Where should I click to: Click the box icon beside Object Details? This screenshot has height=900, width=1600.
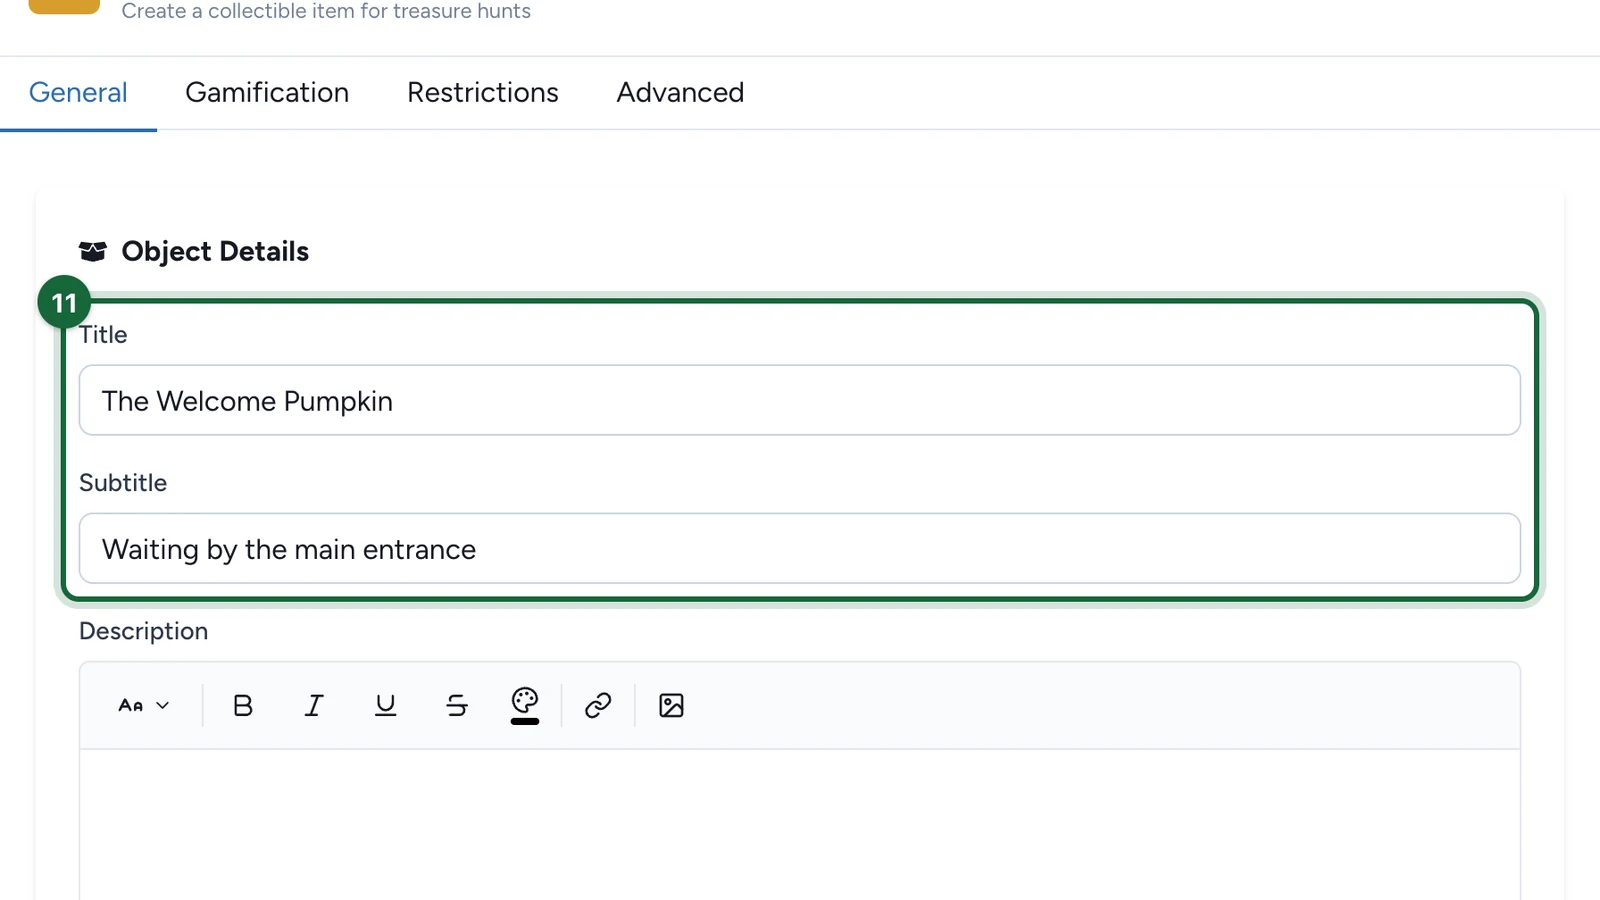point(93,251)
